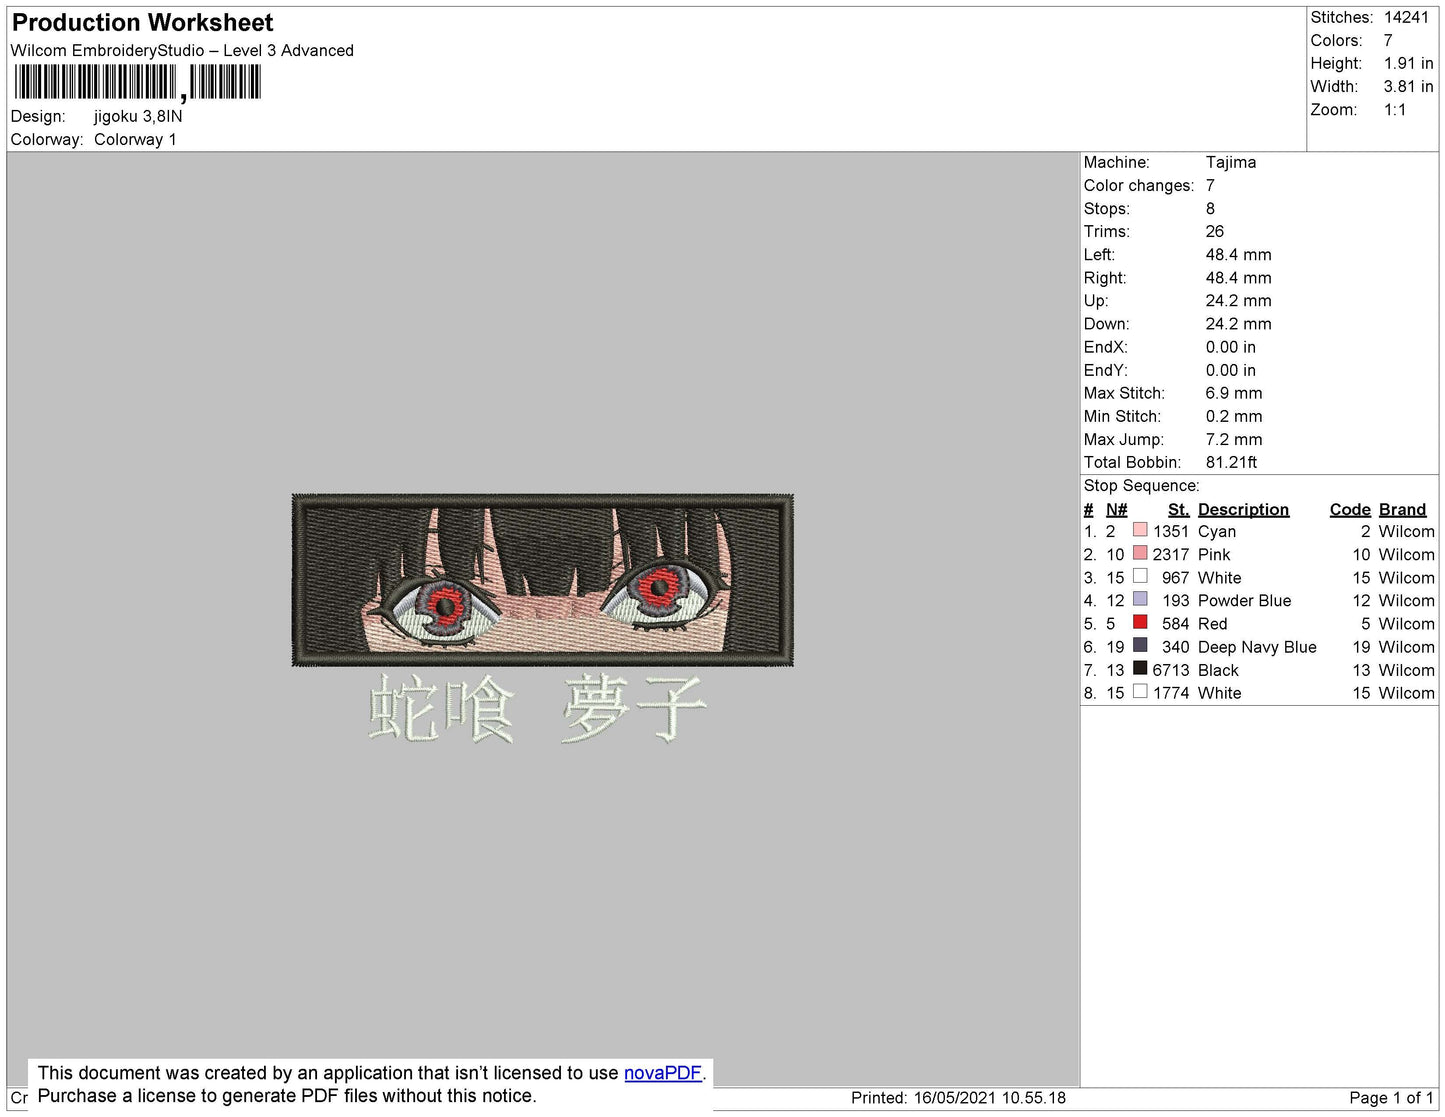Open the novaPDF link
This screenshot has width=1445, height=1117.
tap(663, 1073)
